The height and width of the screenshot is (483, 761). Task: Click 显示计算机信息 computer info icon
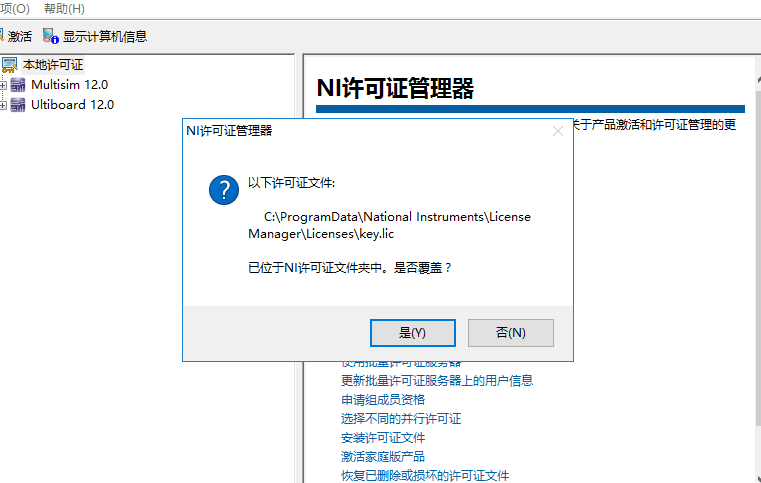(50, 36)
